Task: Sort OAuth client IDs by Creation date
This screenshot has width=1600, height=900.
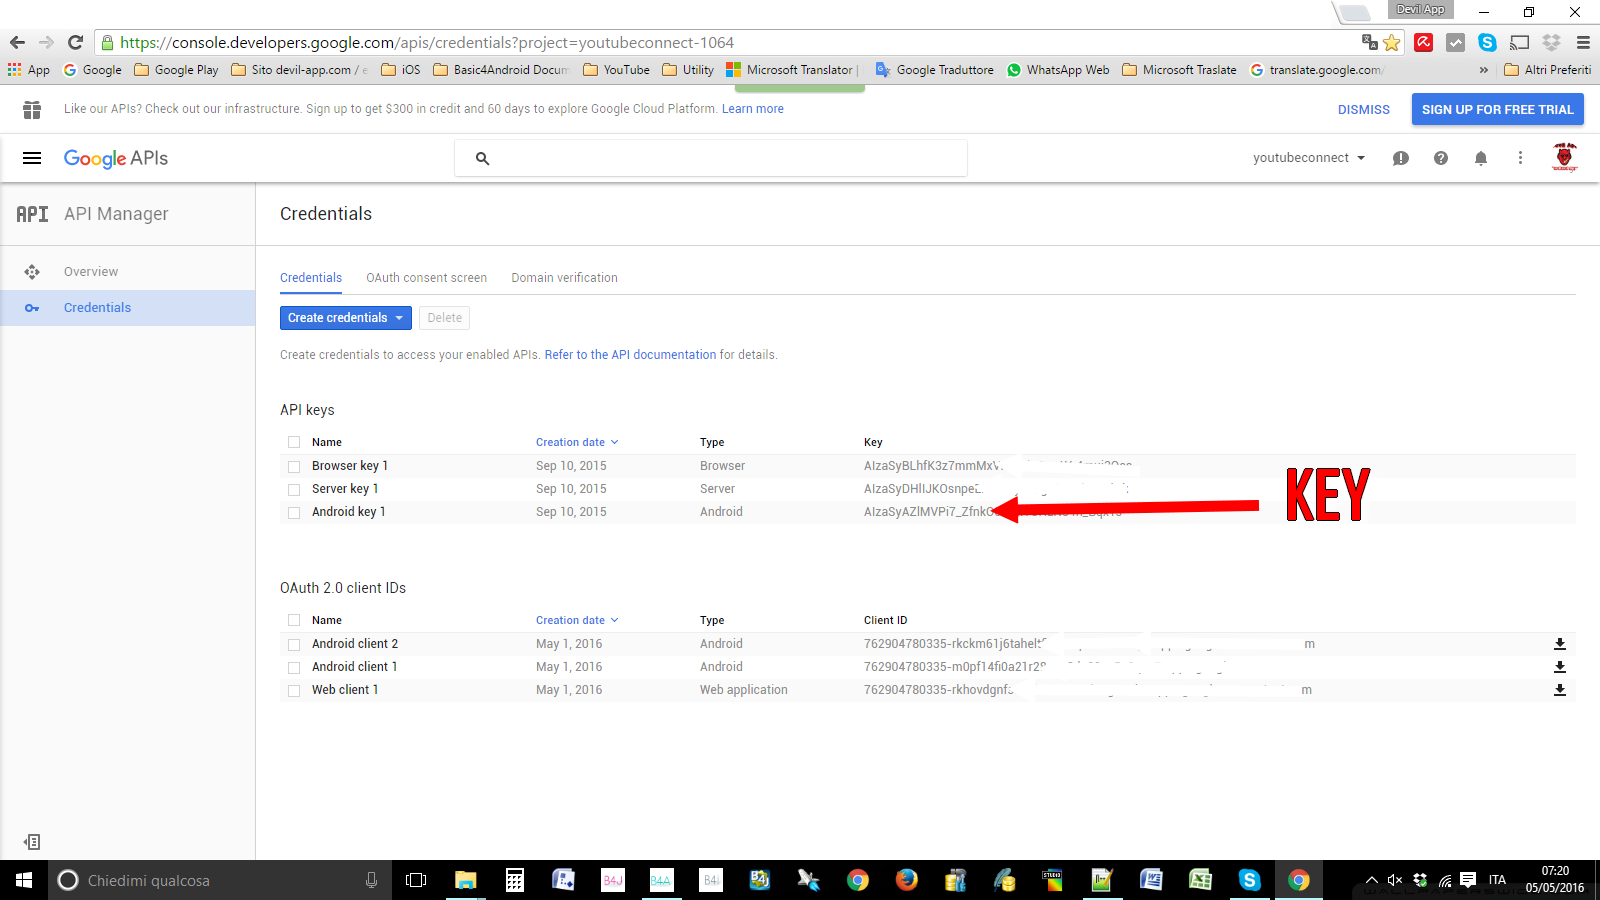Action: pyautogui.click(x=577, y=620)
